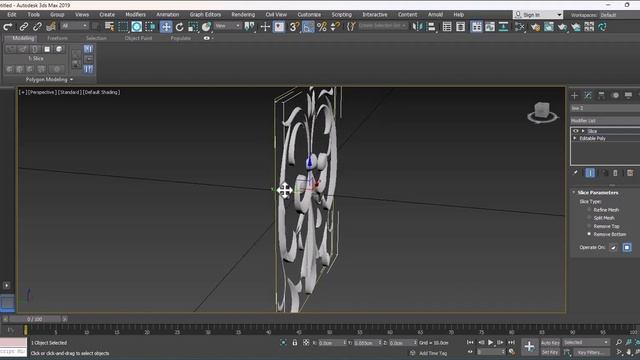Toggle Angle Snap button
The height and width of the screenshot is (360, 640).
308,27
